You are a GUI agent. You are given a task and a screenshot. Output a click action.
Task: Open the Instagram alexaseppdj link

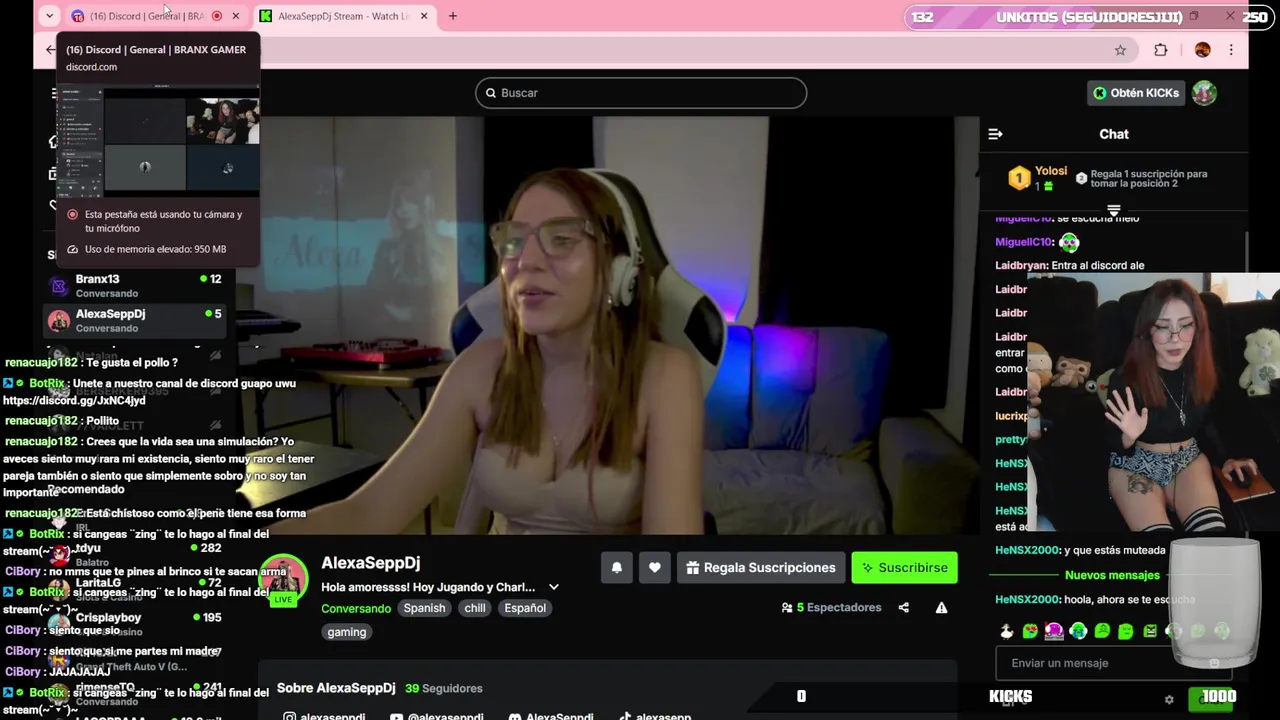(324, 716)
